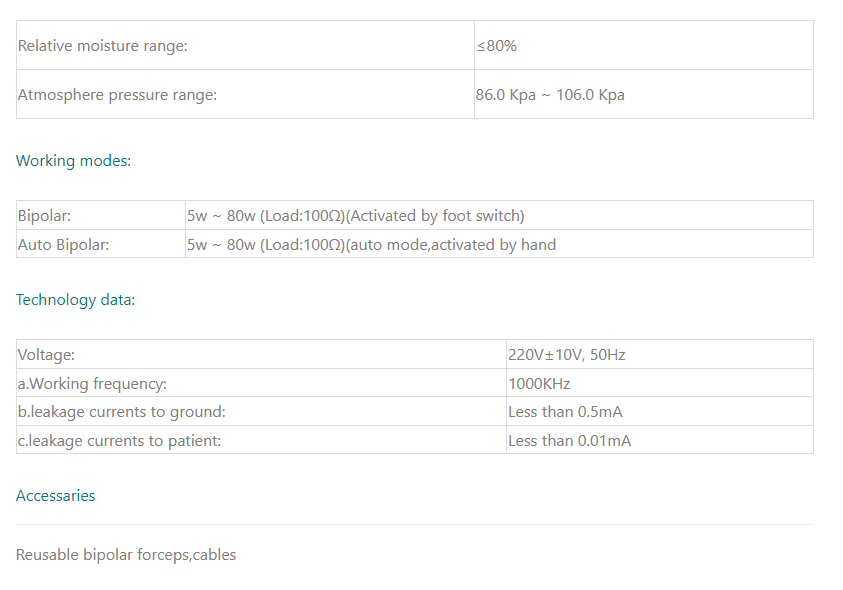This screenshot has height=590, width=843.
Task: Select "b.leakage currents to ground:" label
Action: click(122, 412)
